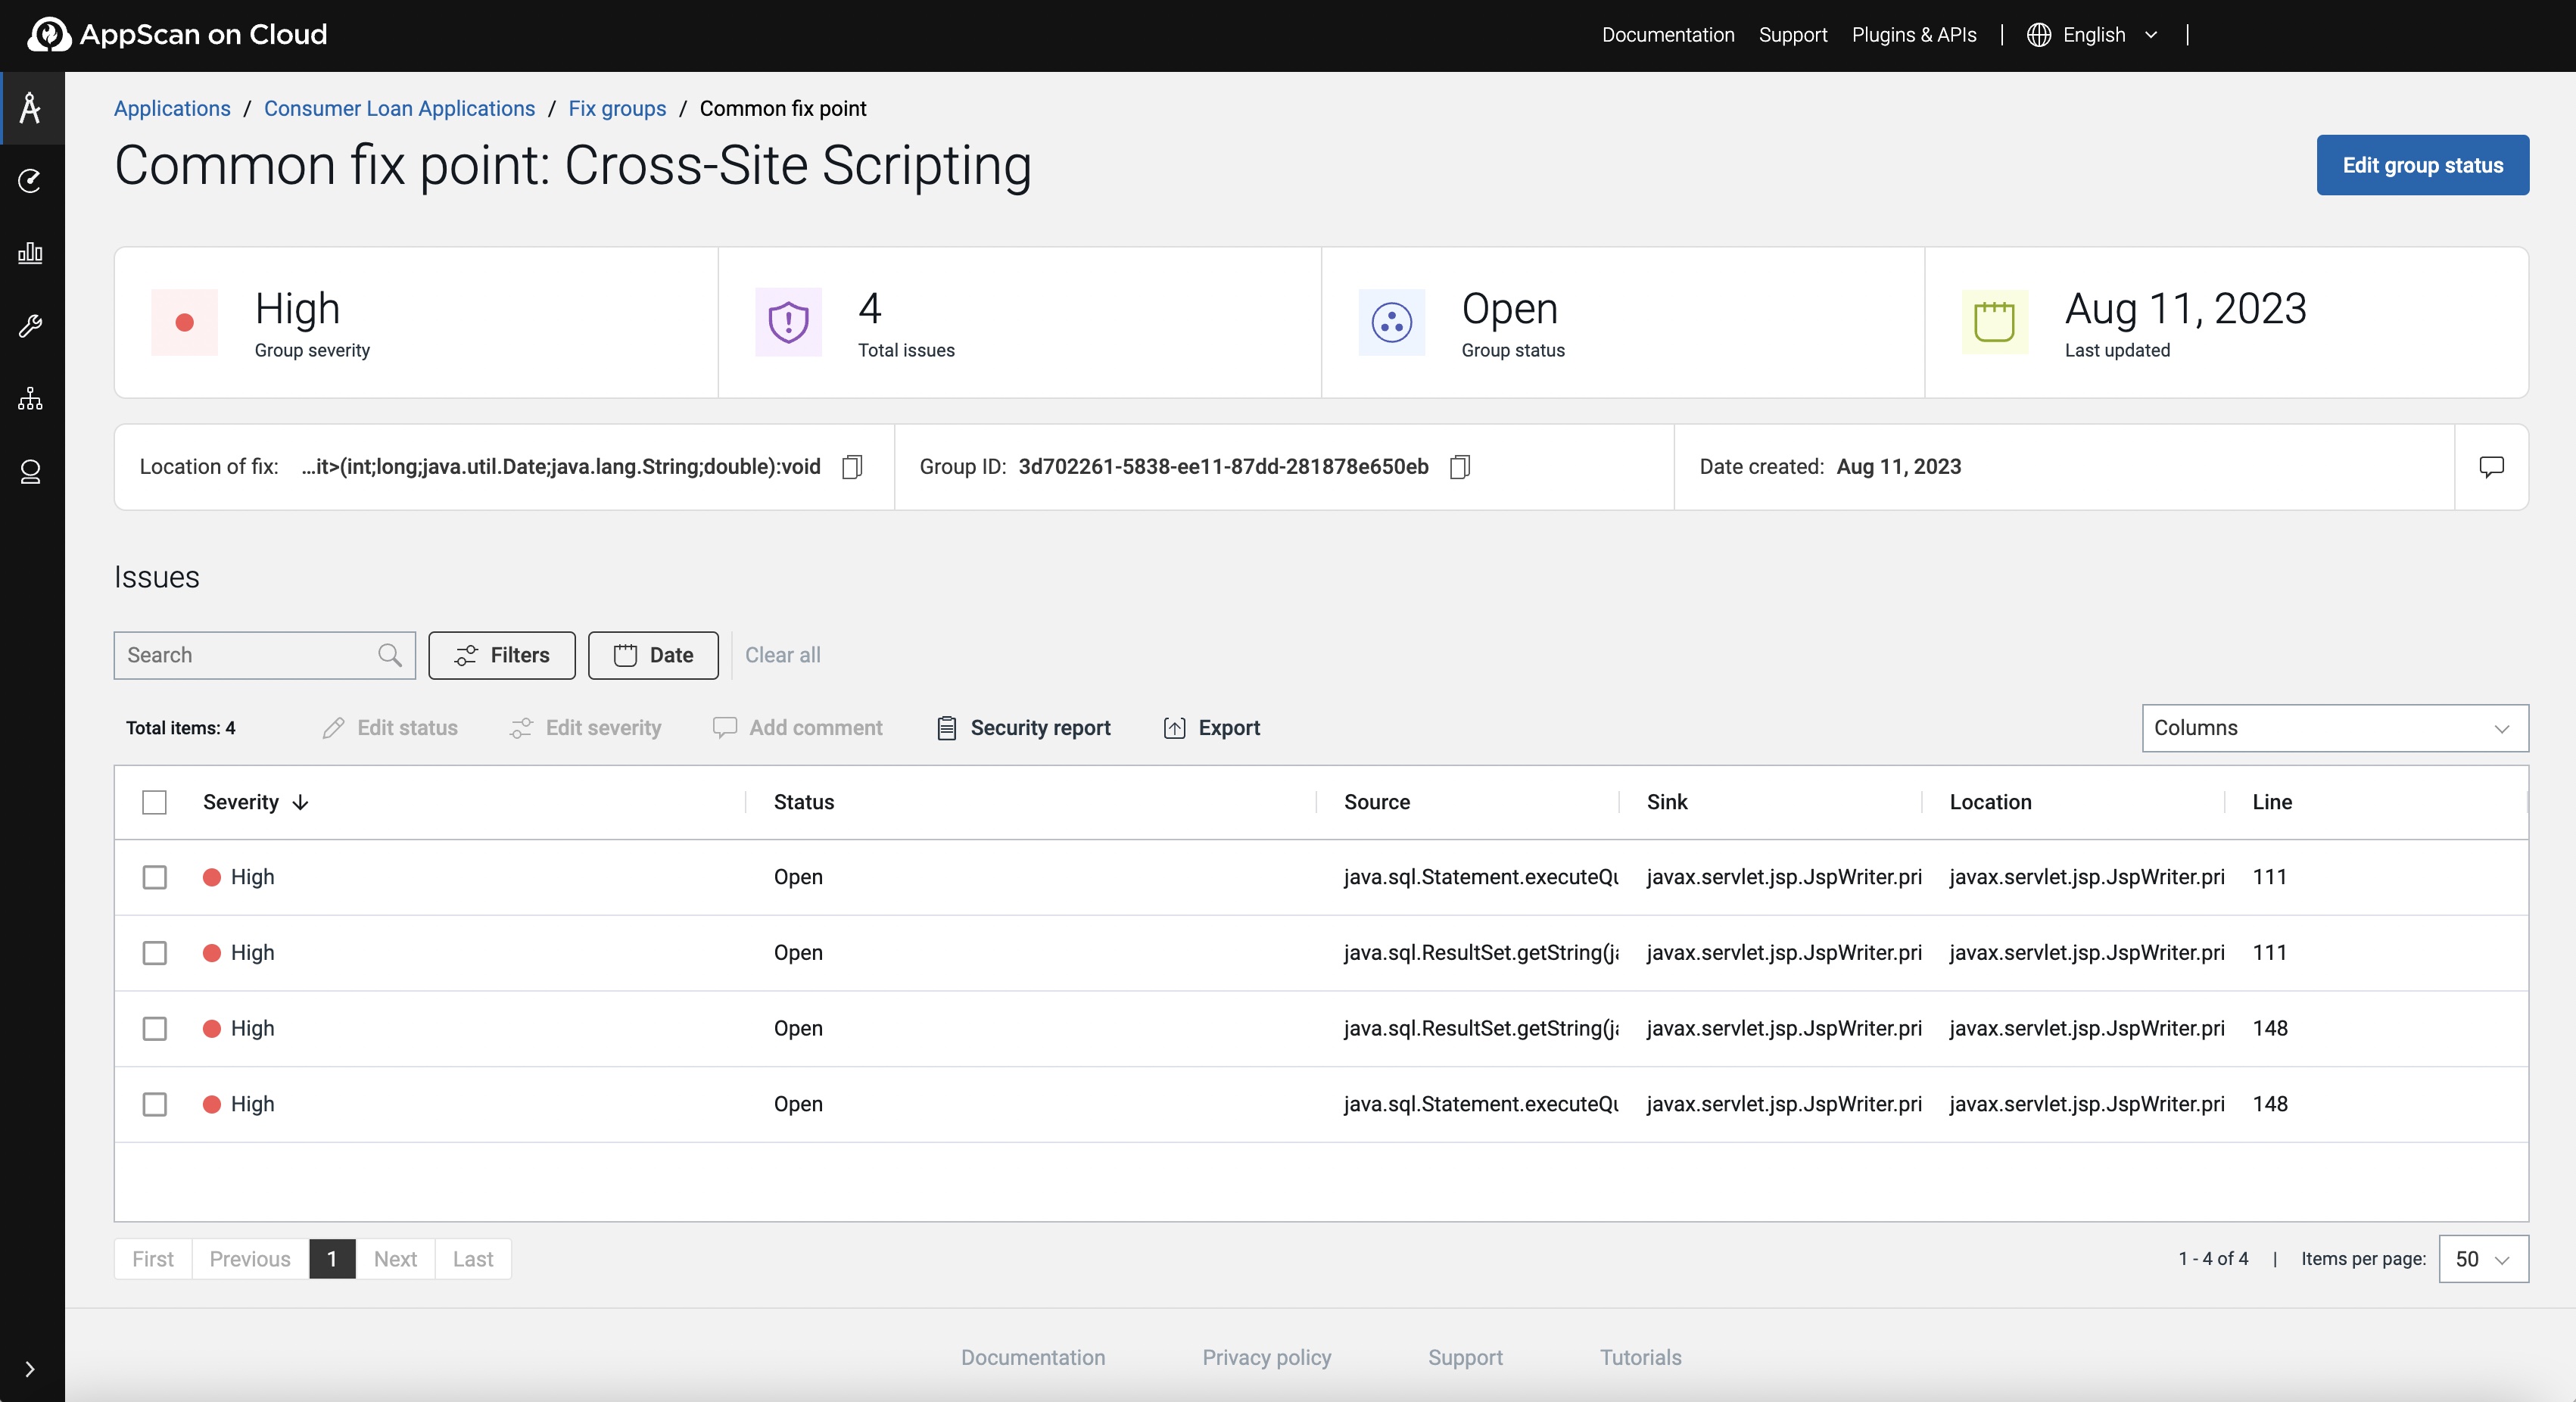Click the search magnifier icon
Viewport: 2576px width, 1402px height.
[389, 655]
